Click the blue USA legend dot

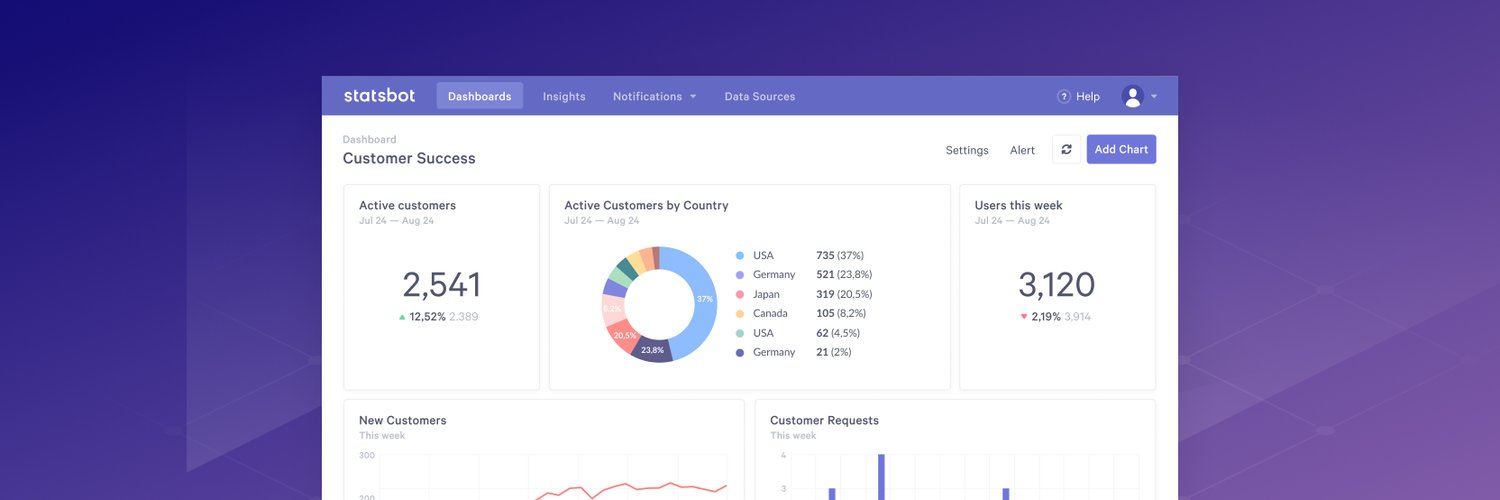(x=739, y=255)
